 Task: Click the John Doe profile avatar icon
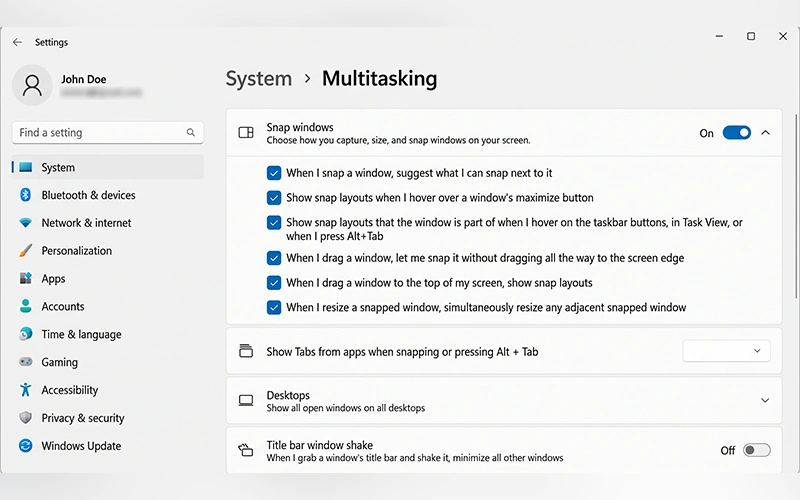(x=32, y=85)
